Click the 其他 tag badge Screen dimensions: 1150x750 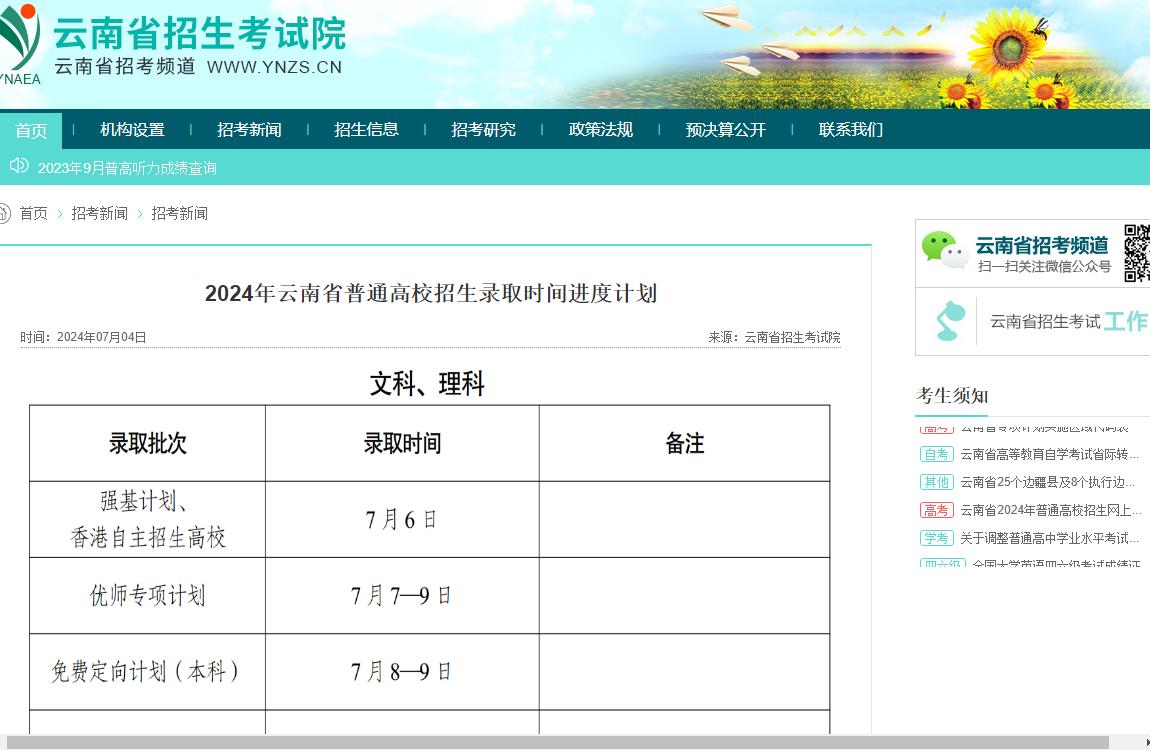point(936,481)
